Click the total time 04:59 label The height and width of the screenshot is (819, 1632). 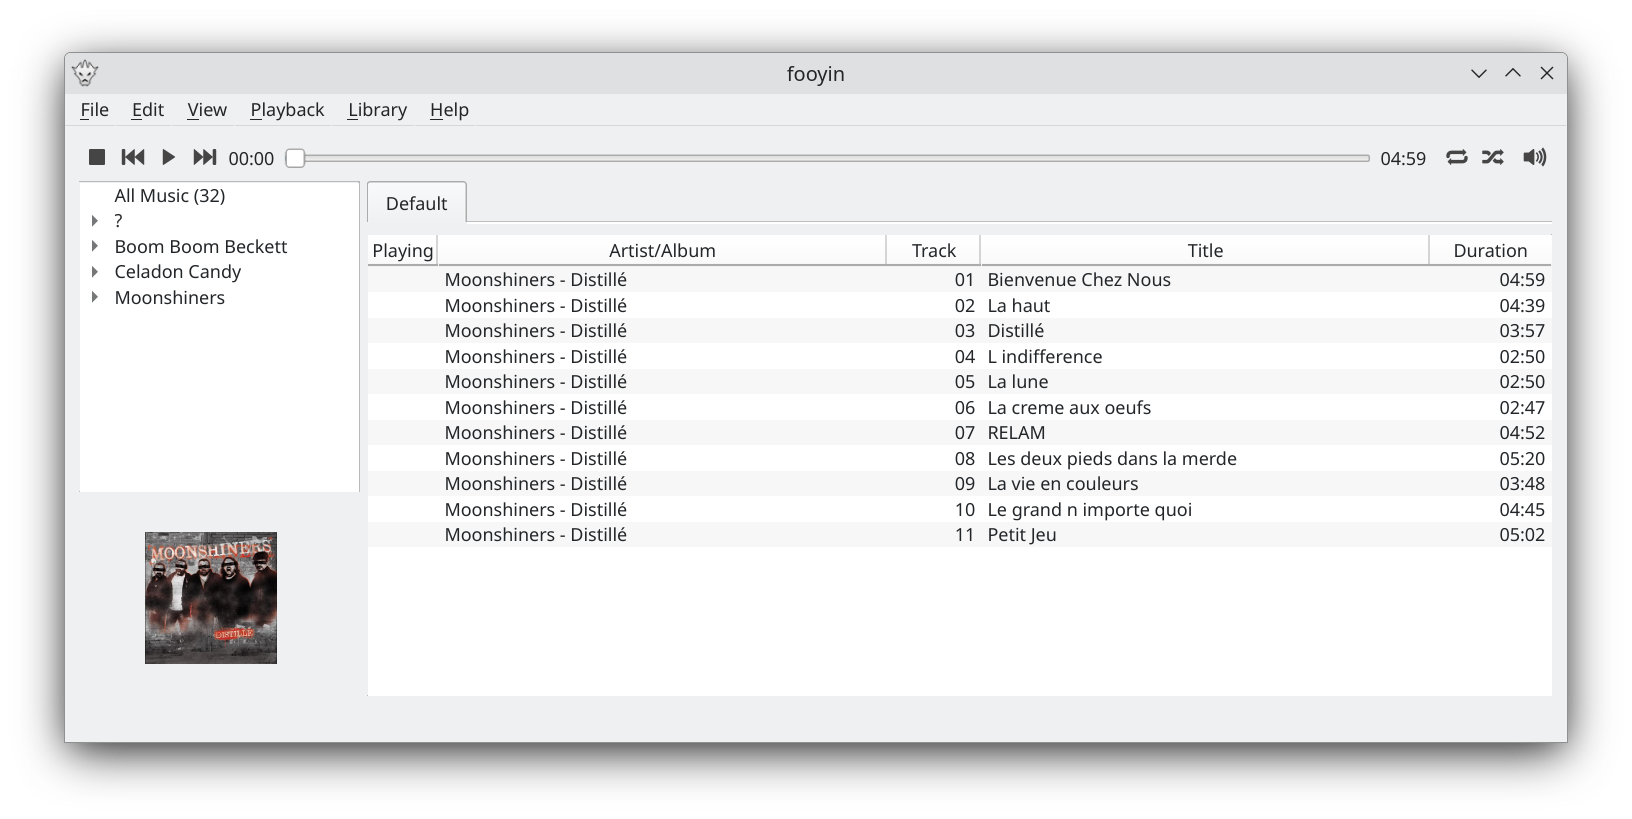1403,159
